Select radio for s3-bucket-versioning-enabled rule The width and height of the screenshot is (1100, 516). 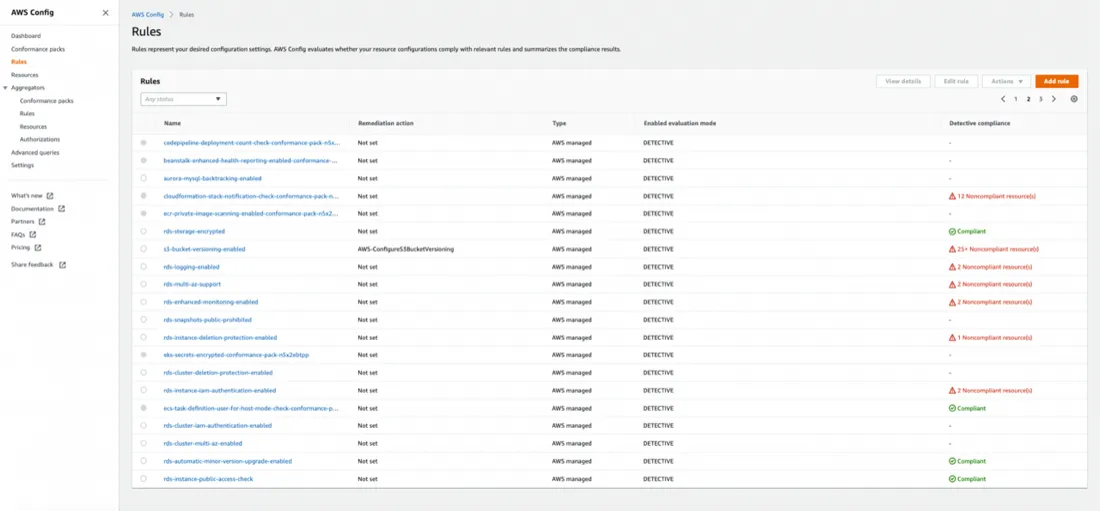[144, 249]
